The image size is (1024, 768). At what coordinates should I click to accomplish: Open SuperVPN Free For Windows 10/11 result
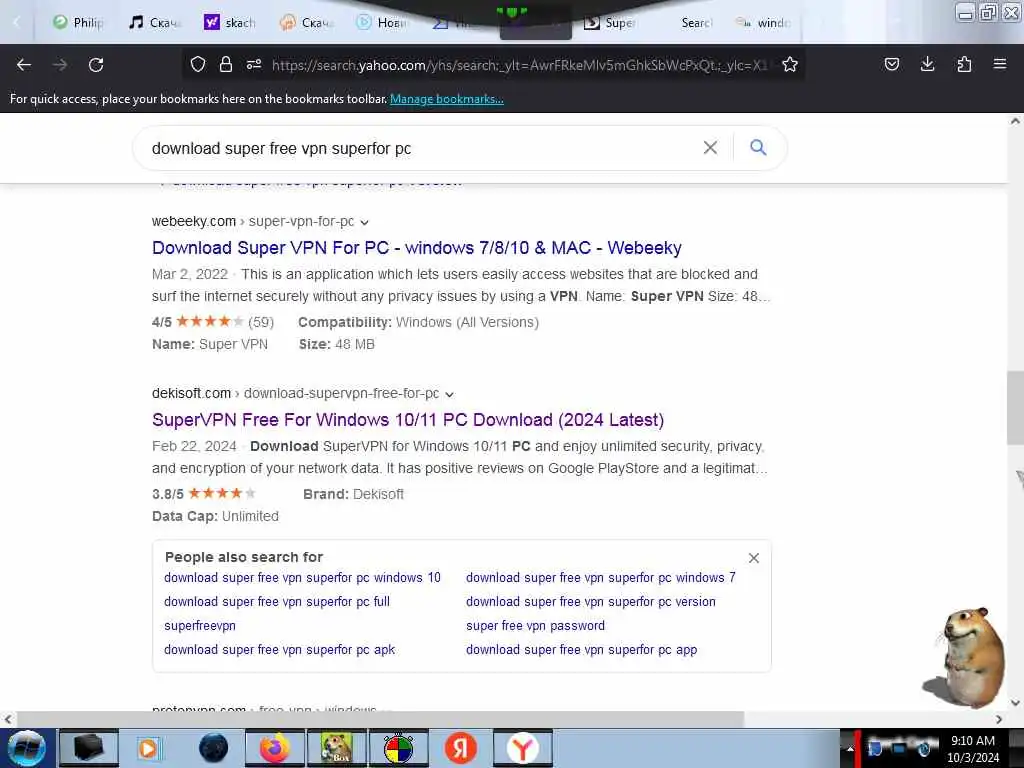(x=408, y=420)
